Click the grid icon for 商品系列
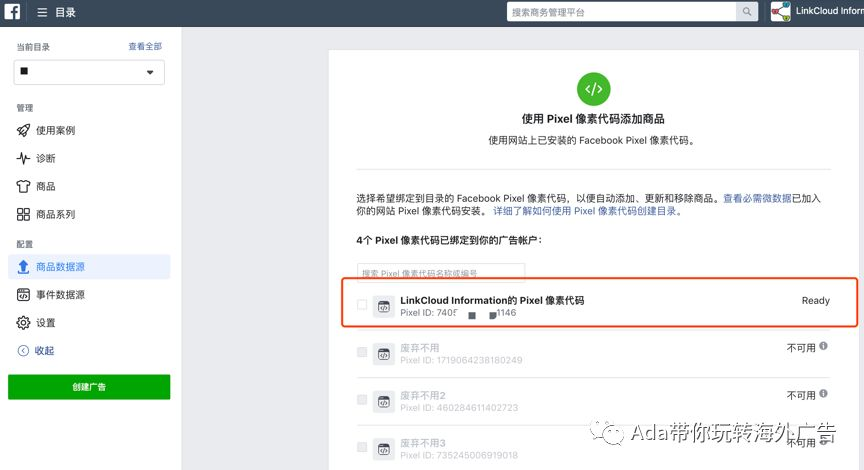 pos(23,214)
